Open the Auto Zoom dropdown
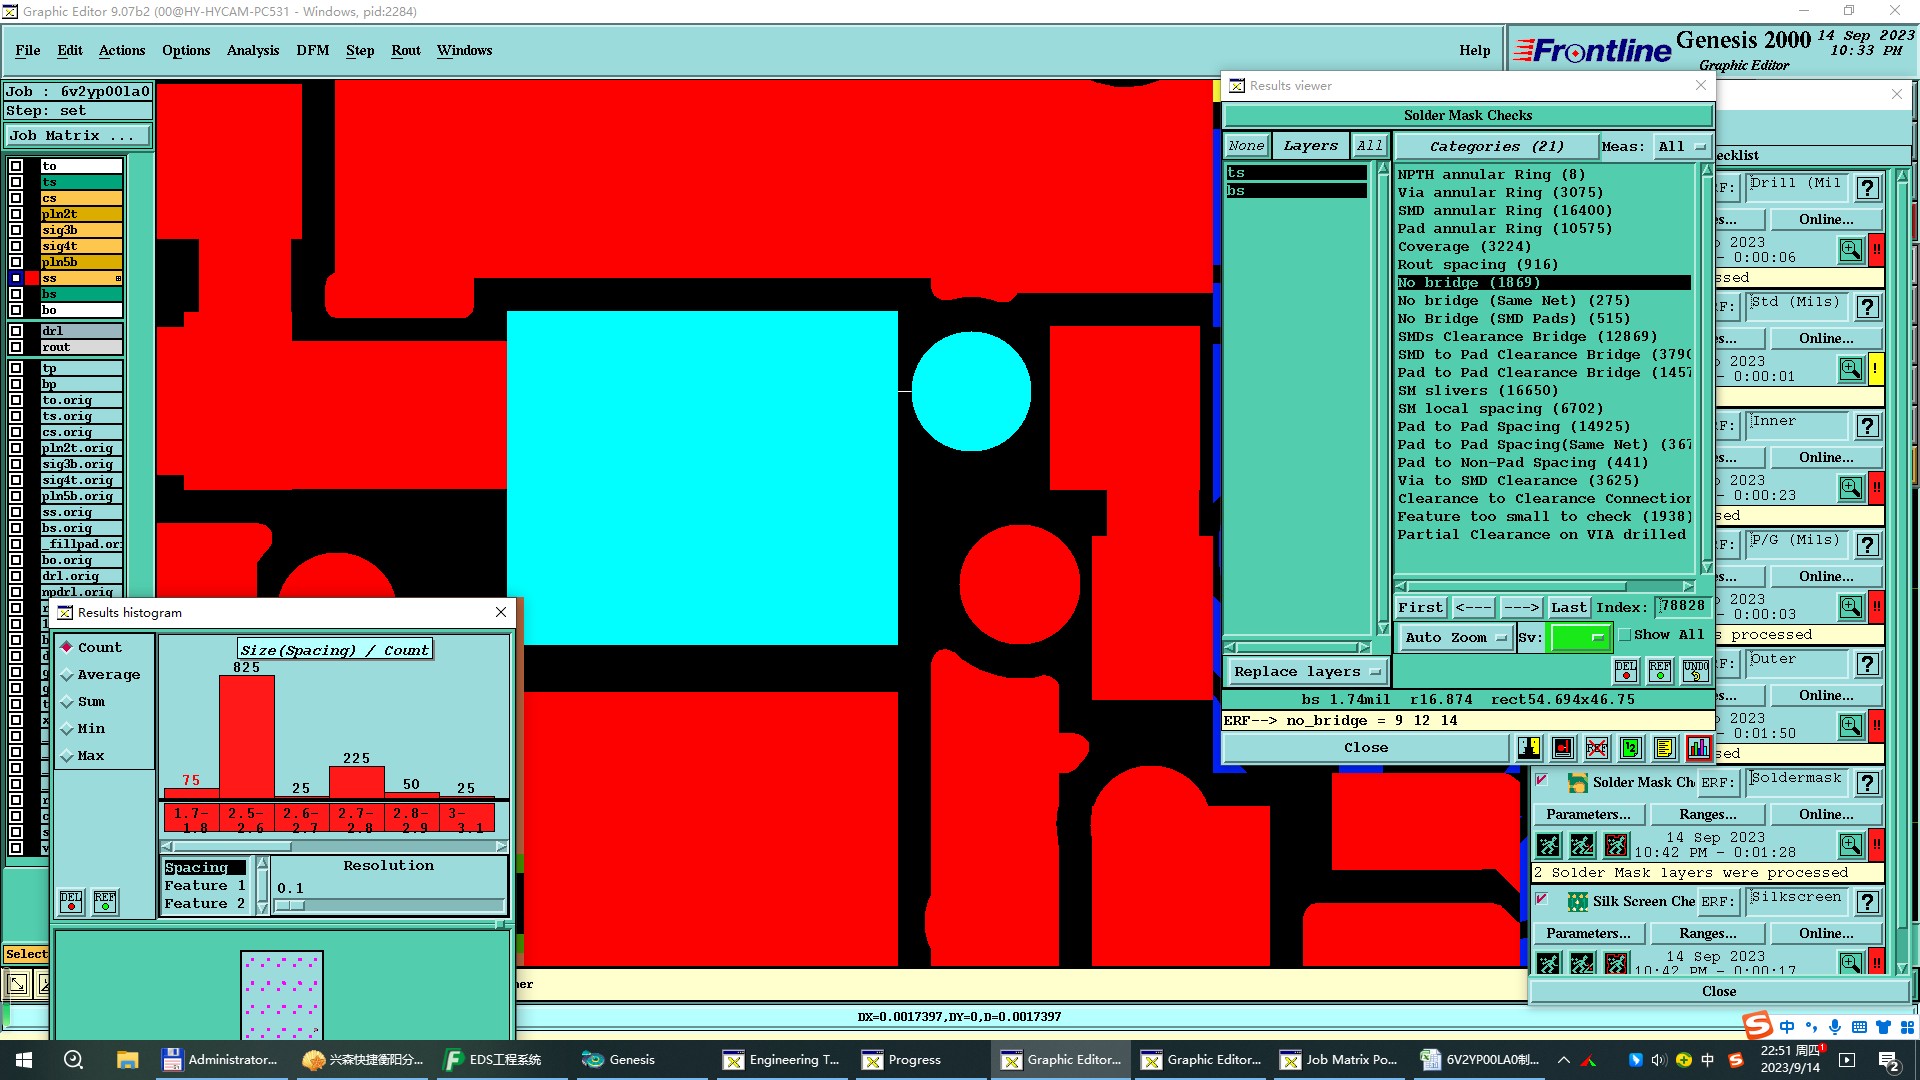This screenshot has height=1080, width=1920. tap(1454, 638)
